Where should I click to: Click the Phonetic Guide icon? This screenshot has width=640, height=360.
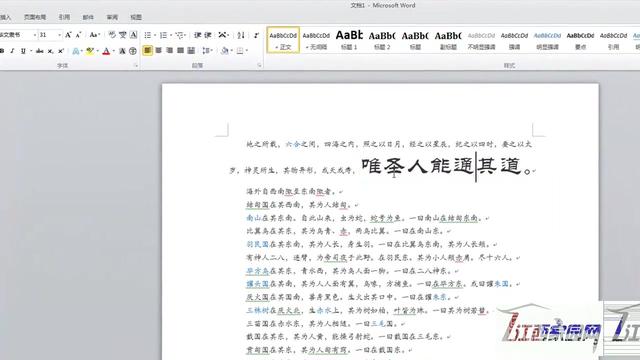click(122, 35)
